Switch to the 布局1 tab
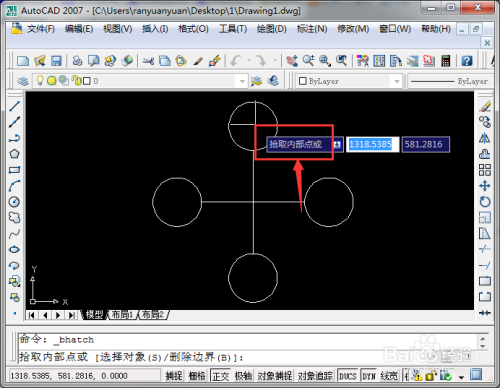The height and width of the screenshot is (388, 500). 122,315
